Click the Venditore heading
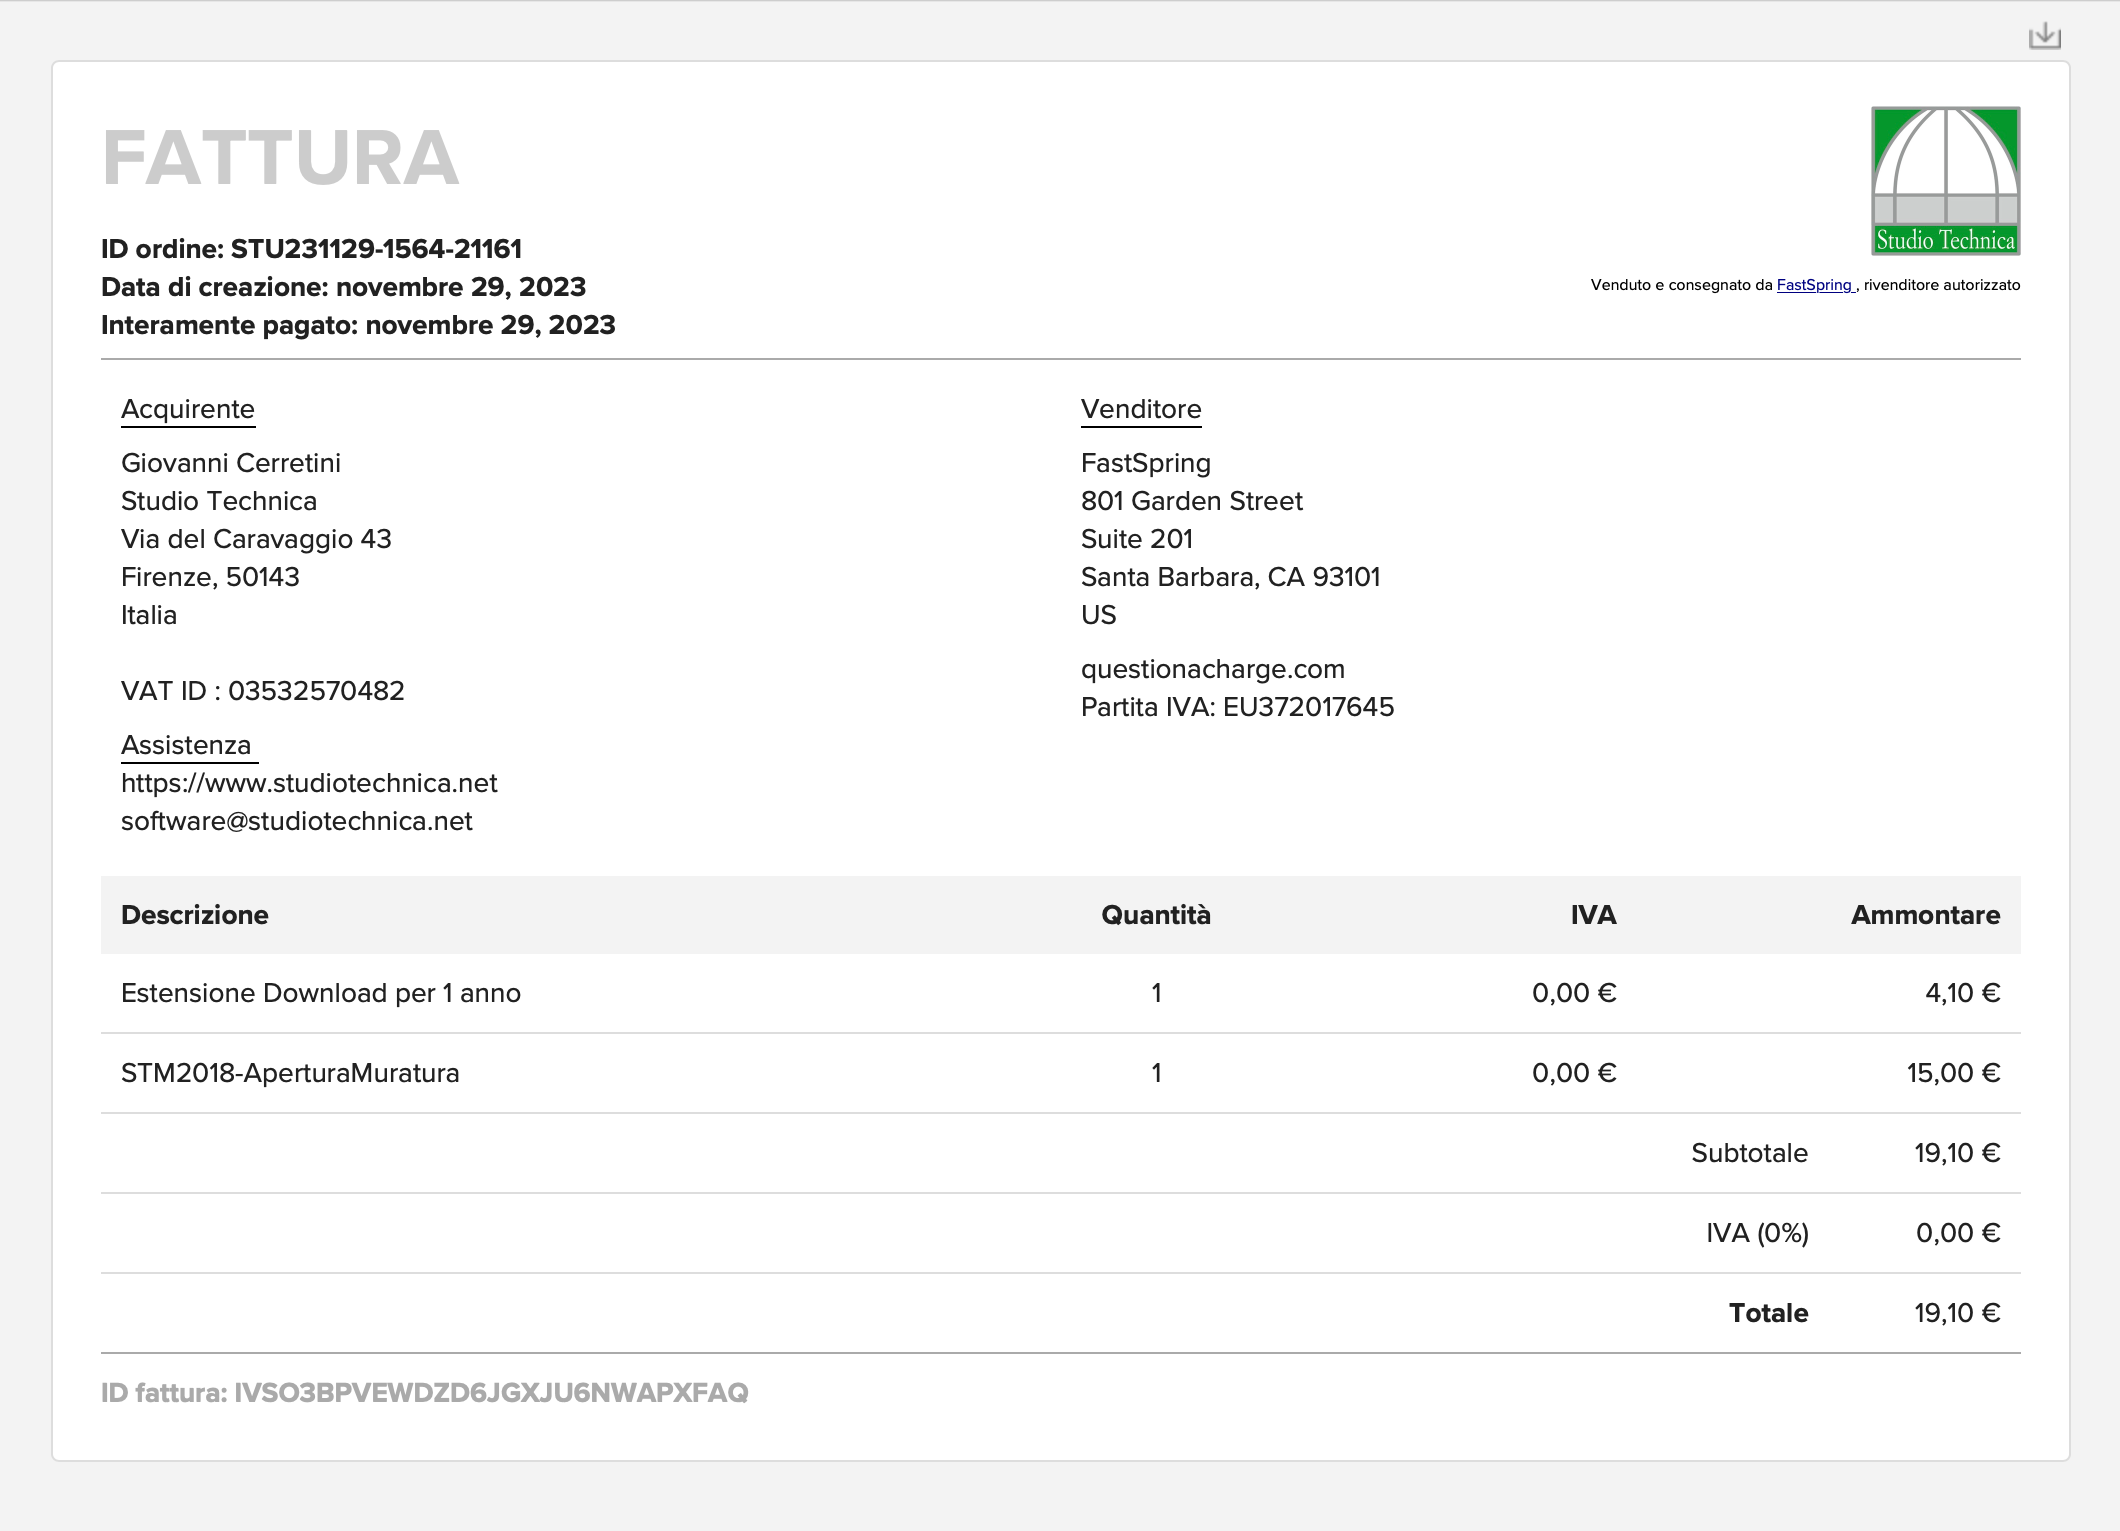Viewport: 2120px width, 1531px height. click(x=1141, y=409)
